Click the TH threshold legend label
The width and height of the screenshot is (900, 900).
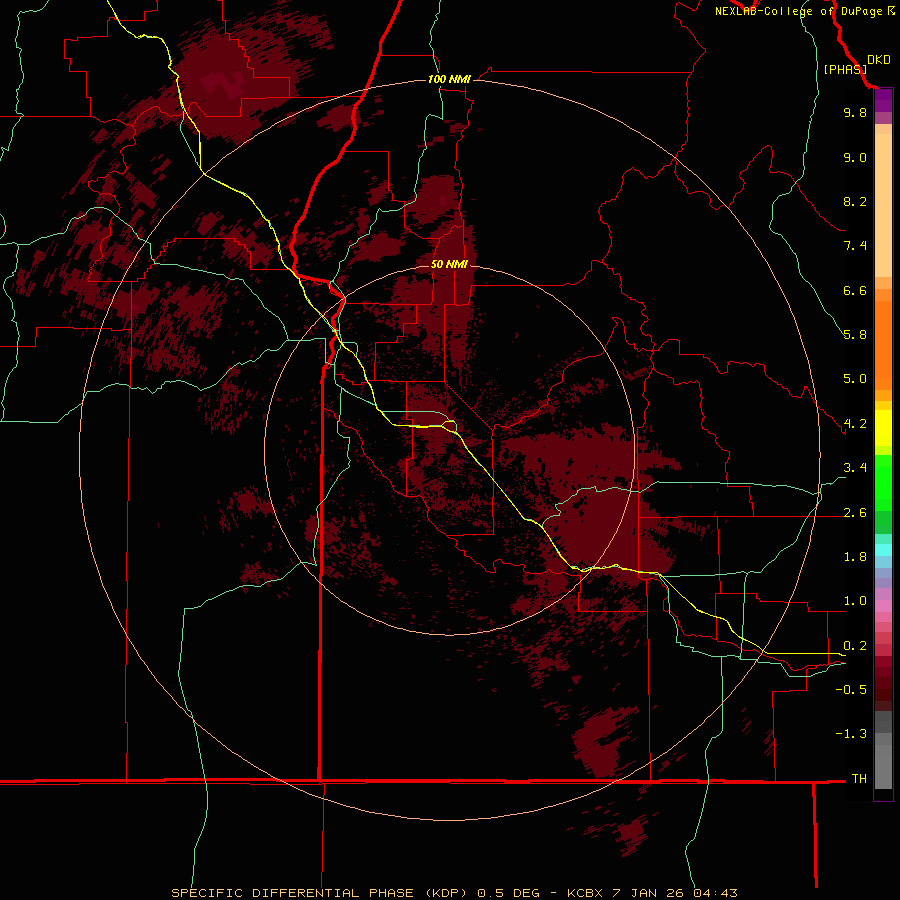[x=859, y=779]
